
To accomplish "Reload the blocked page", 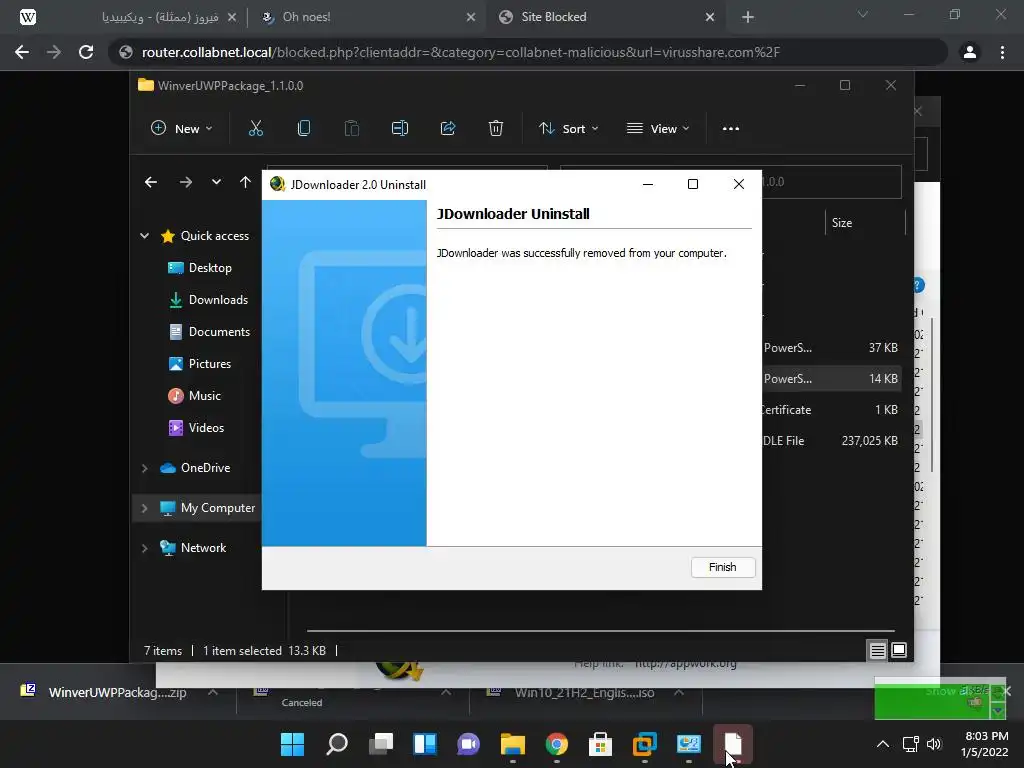I will point(86,52).
